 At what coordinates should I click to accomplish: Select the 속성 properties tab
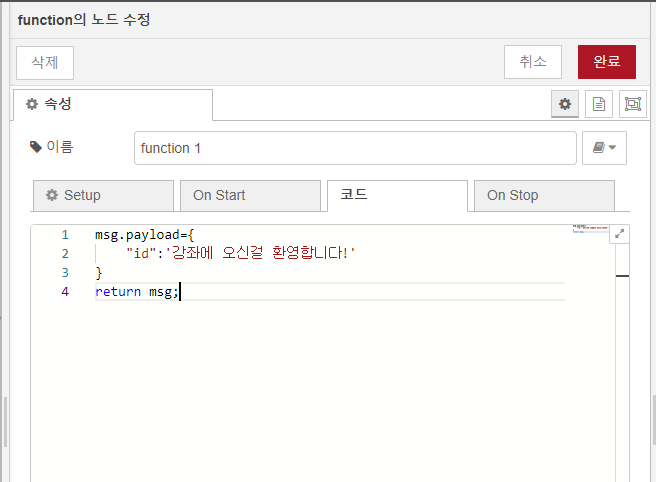pos(113,105)
